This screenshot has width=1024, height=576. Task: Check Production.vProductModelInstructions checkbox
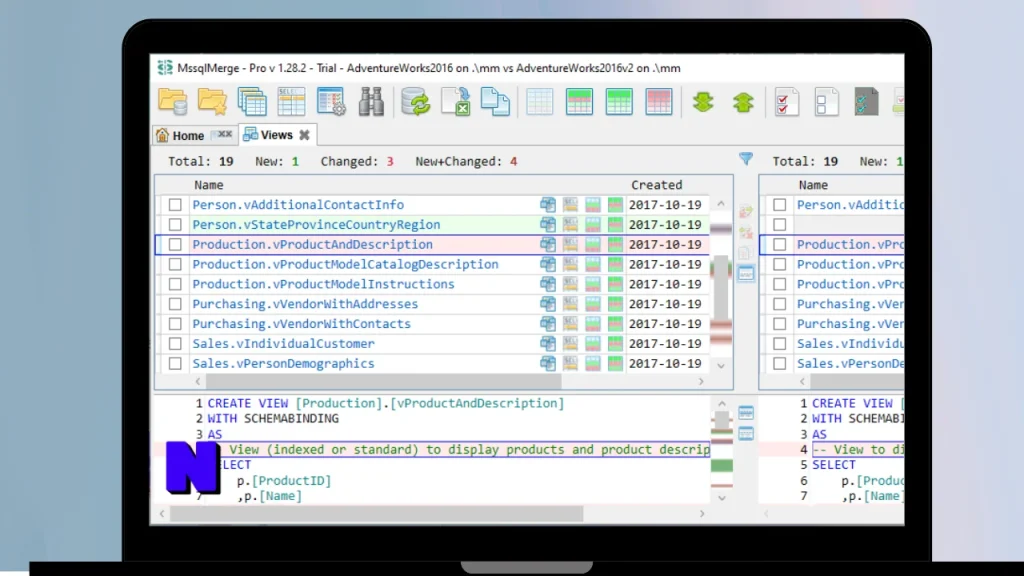click(175, 284)
